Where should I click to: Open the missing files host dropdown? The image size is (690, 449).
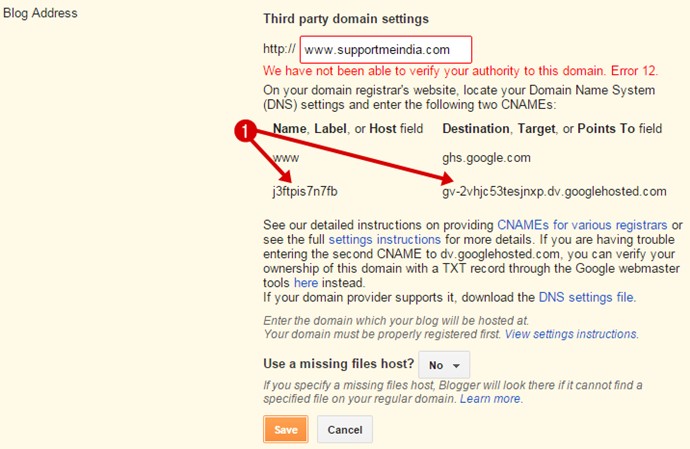point(444,365)
